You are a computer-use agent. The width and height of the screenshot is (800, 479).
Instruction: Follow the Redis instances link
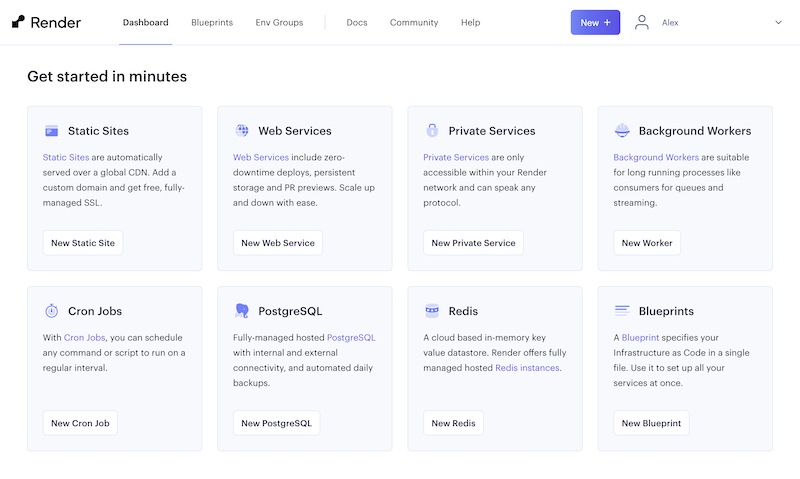[x=527, y=367]
